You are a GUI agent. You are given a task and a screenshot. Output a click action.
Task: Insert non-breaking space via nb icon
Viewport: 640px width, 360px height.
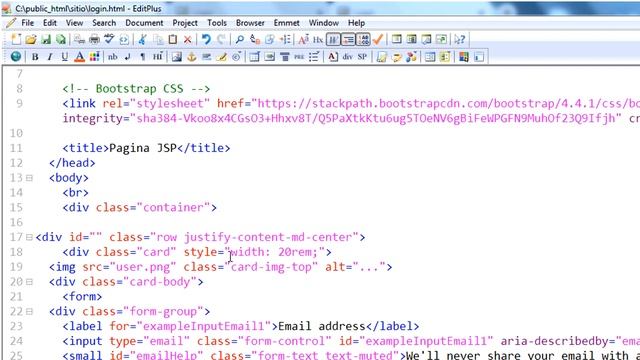[113, 57]
